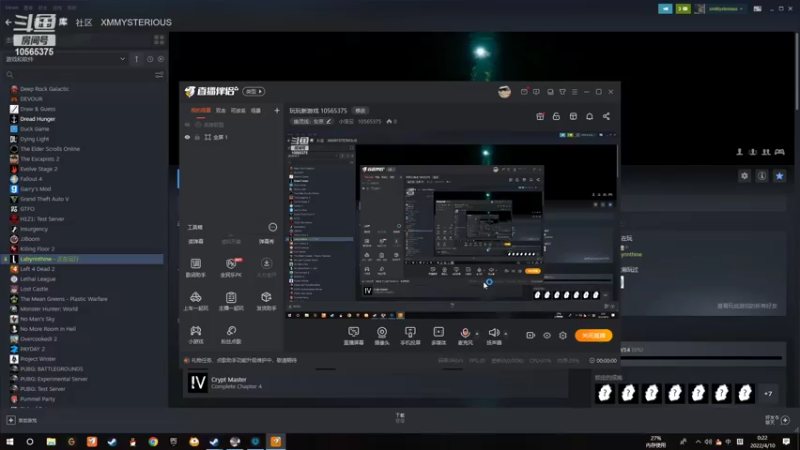
Task: Click the bell reminder icon in streaming app
Action: pyautogui.click(x=589, y=116)
